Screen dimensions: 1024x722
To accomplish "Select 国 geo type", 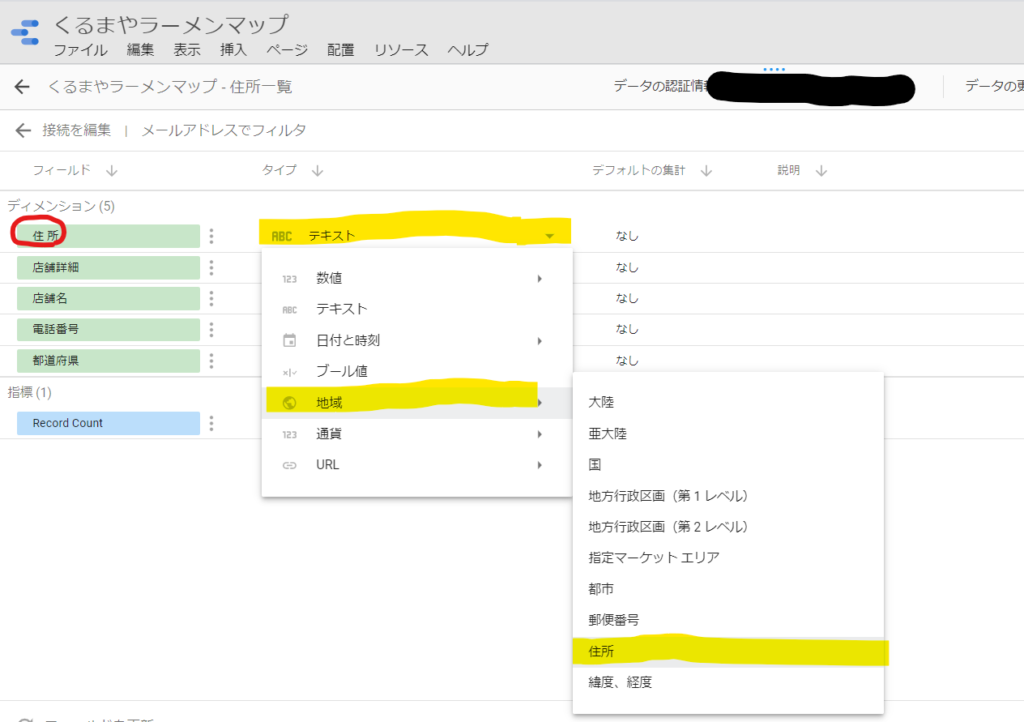I will pyautogui.click(x=728, y=465).
